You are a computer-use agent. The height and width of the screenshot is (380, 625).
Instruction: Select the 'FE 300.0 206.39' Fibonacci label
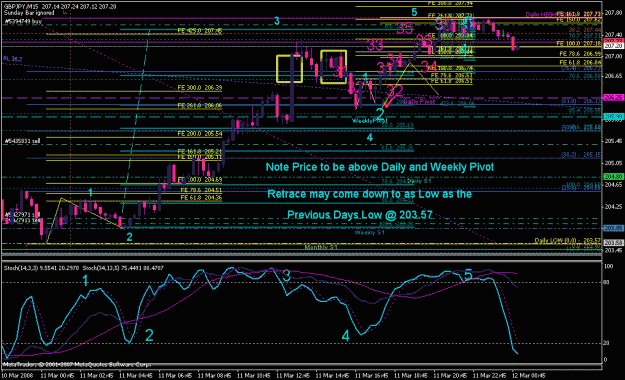[200, 87]
